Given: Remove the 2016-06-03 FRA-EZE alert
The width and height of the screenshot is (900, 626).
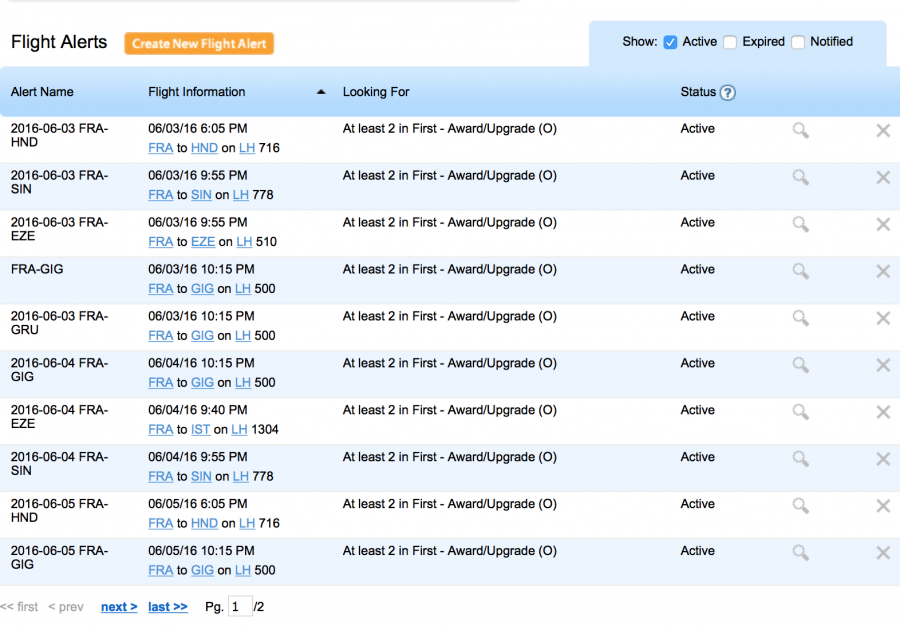Looking at the screenshot, I should [883, 224].
